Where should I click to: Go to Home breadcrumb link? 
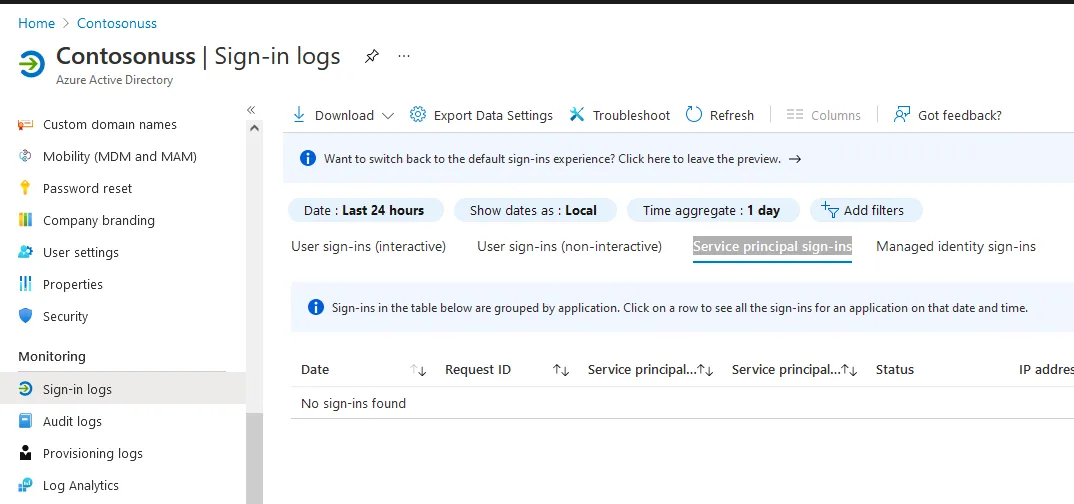[x=36, y=23]
